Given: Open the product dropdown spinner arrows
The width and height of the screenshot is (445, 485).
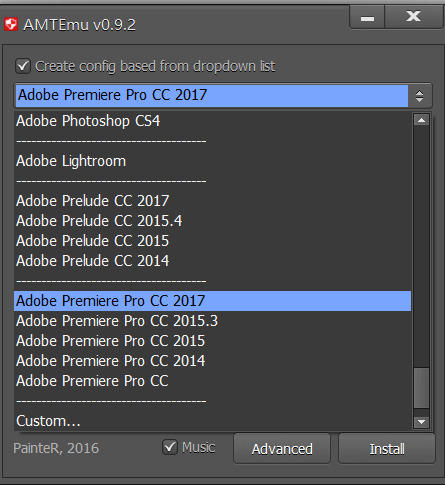Looking at the screenshot, I should pyautogui.click(x=420, y=96).
